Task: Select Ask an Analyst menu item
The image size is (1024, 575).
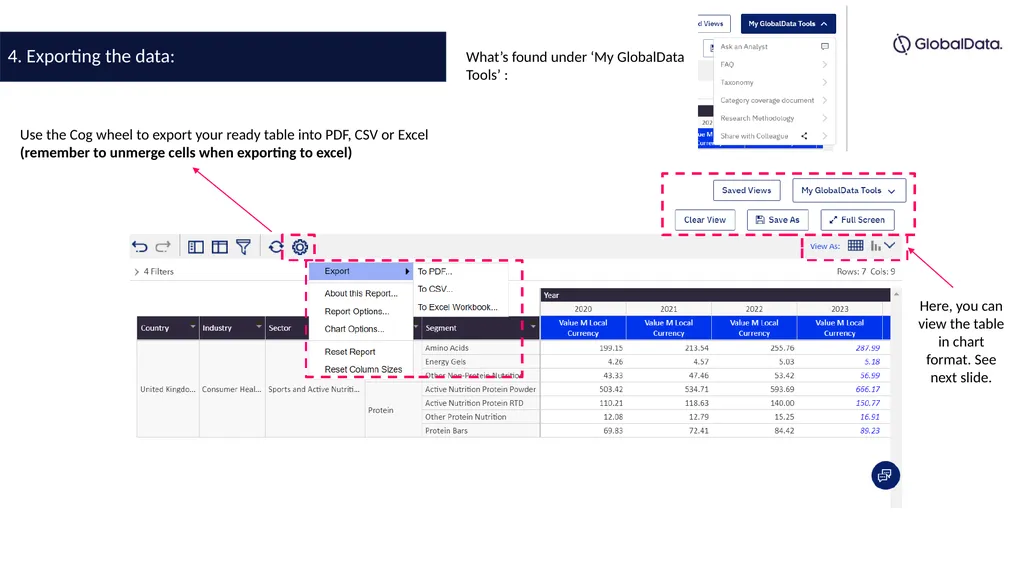Action: pyautogui.click(x=744, y=46)
